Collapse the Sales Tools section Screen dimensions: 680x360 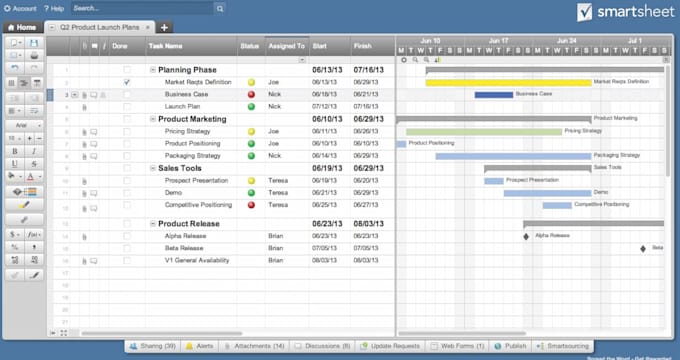[x=153, y=168]
